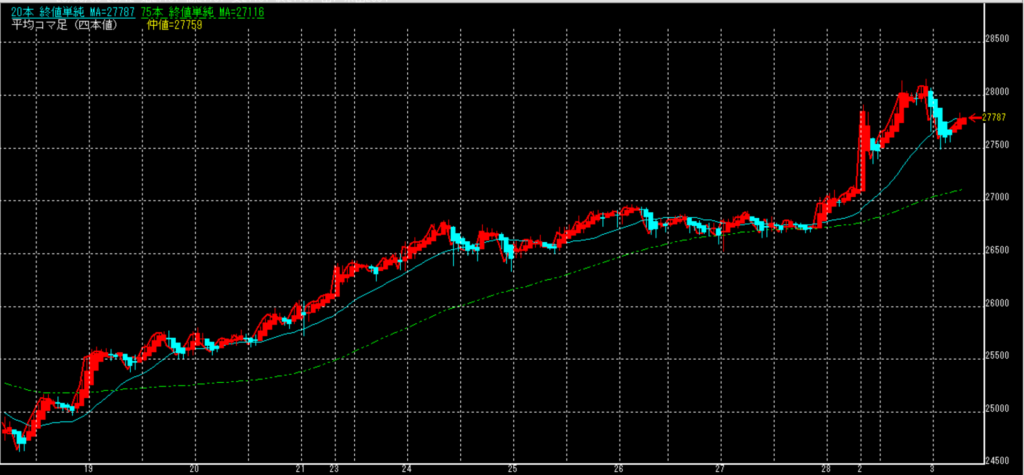Select date 24 on the time axis
The height and width of the screenshot is (475, 1024).
[x=406, y=467]
